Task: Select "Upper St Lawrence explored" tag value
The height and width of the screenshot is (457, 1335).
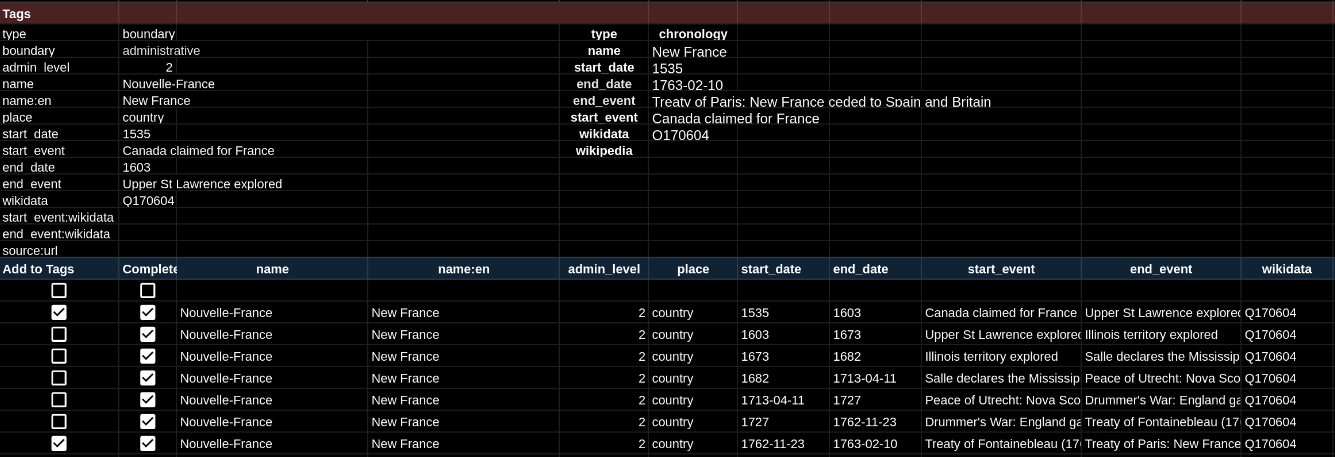Action: point(202,184)
